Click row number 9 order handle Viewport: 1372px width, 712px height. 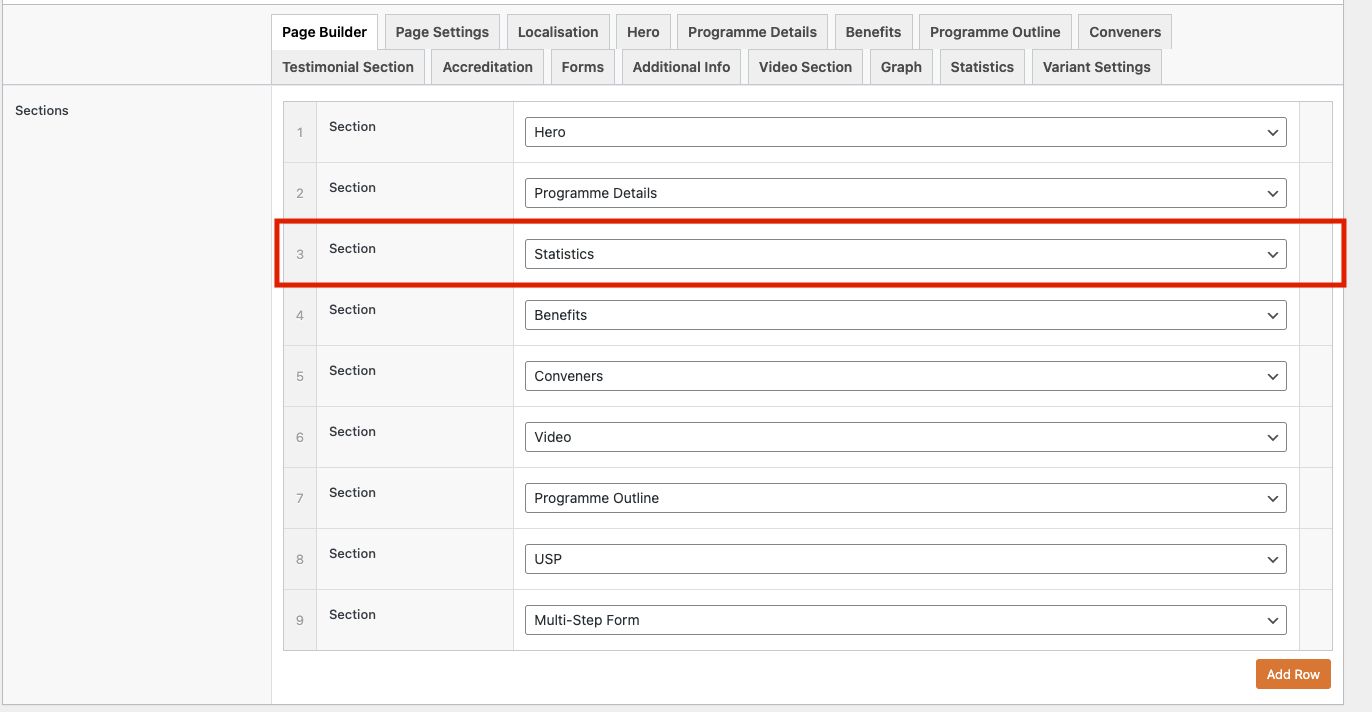pyautogui.click(x=300, y=621)
